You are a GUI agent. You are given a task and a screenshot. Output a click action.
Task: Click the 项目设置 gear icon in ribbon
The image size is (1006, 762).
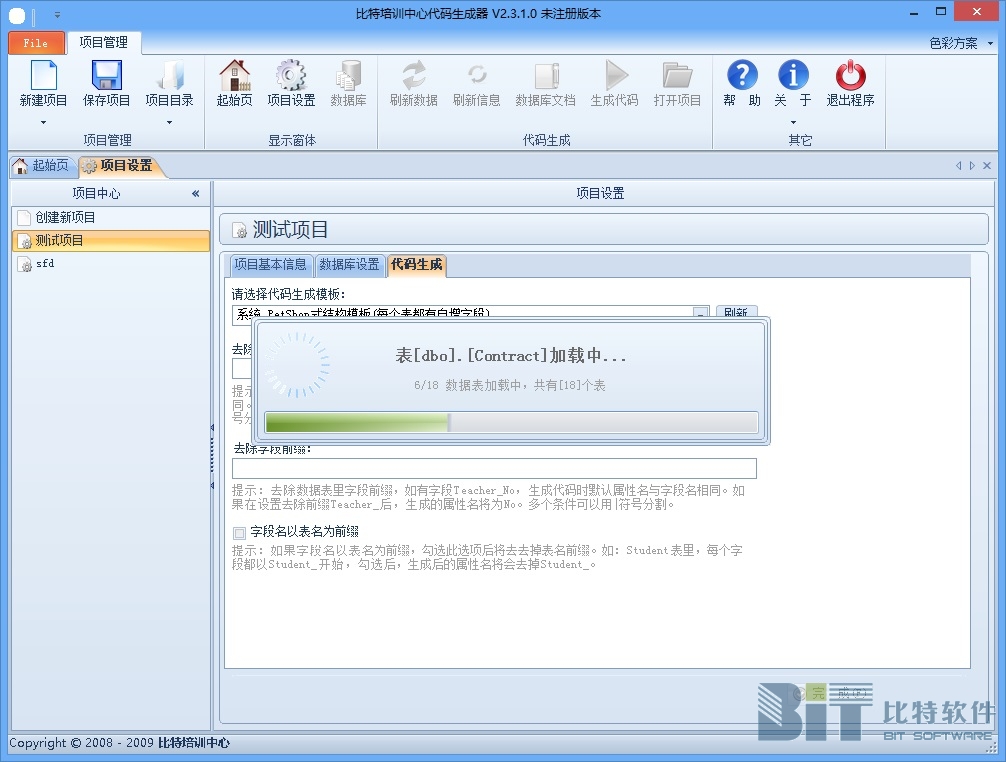291,76
